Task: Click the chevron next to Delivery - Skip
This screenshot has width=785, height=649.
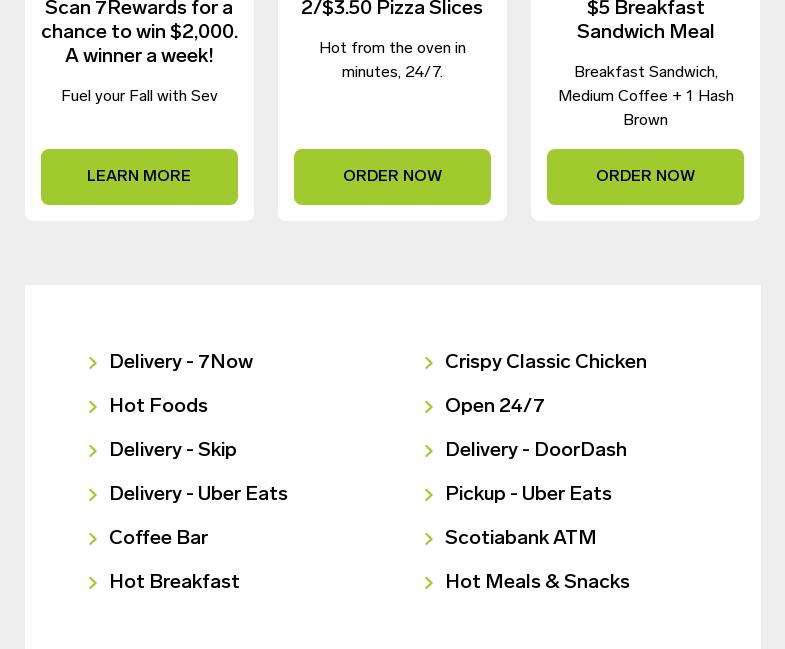Action: tap(93, 451)
